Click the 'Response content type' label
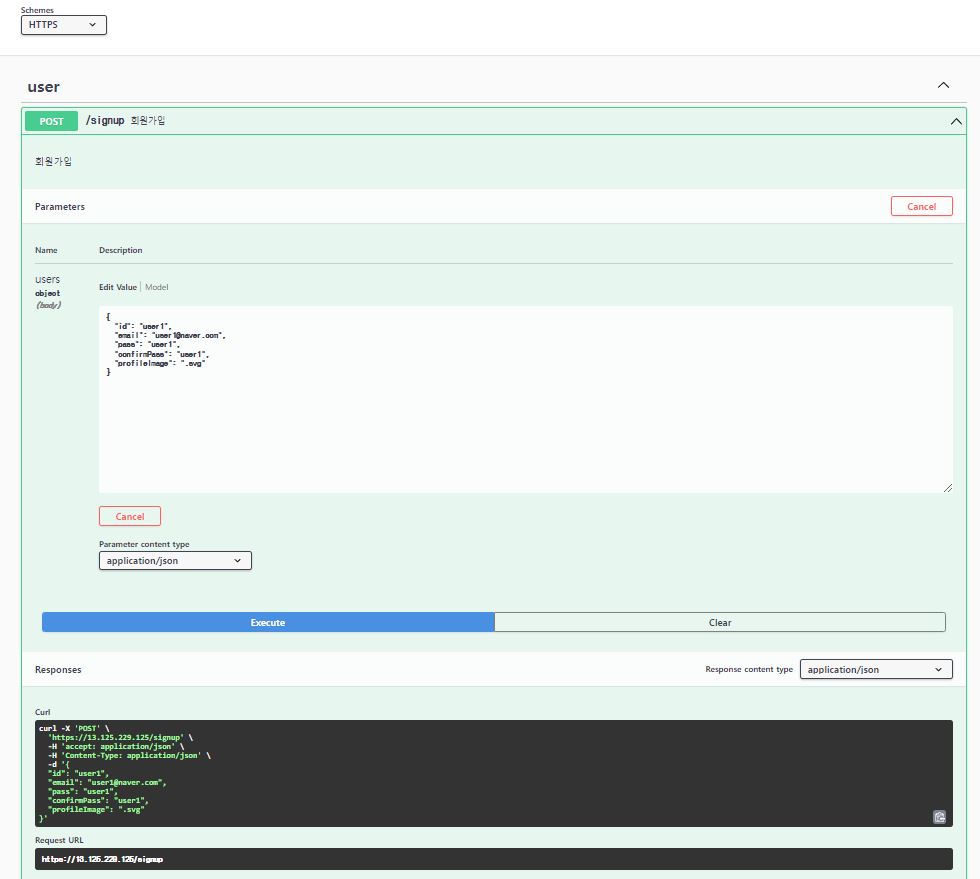 749,669
